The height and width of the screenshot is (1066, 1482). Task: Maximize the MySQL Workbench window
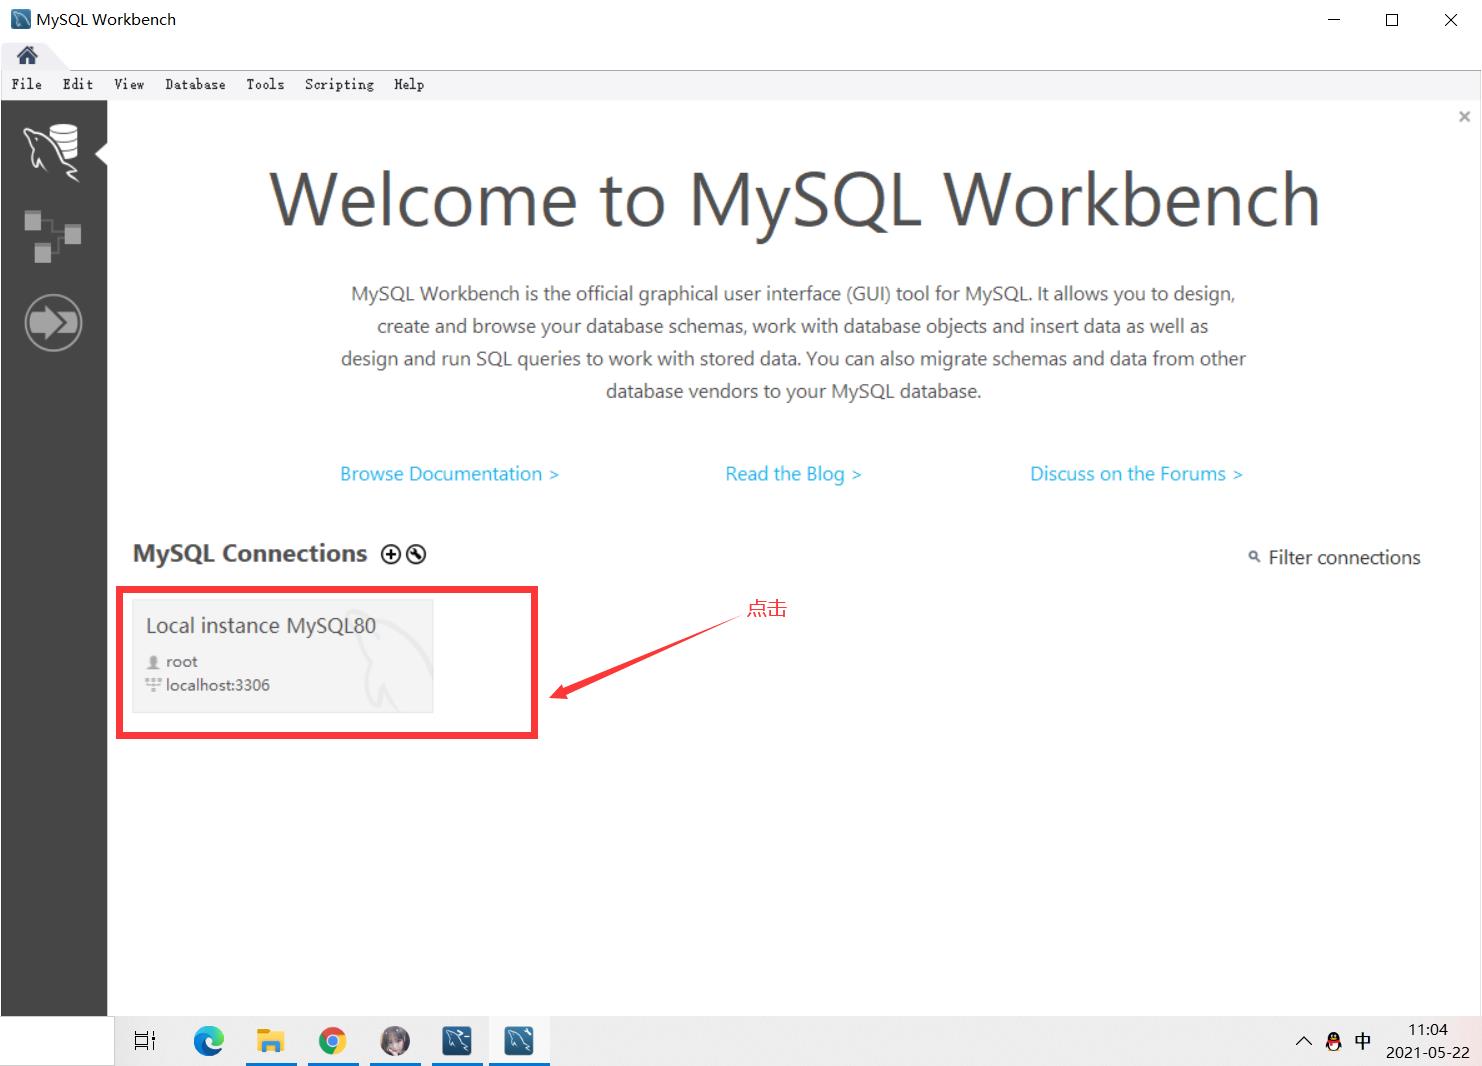pos(1392,20)
